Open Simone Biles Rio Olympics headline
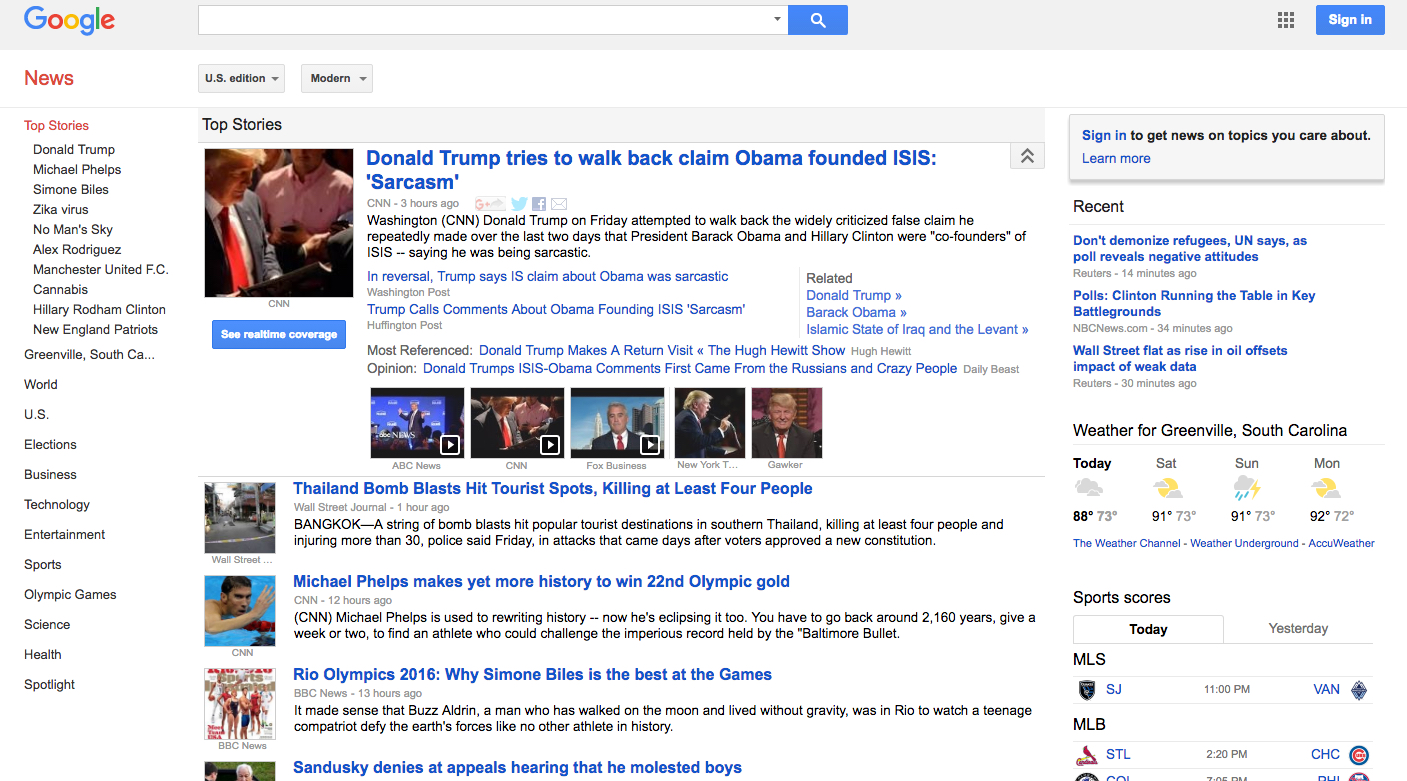The image size is (1407, 781). coord(532,674)
